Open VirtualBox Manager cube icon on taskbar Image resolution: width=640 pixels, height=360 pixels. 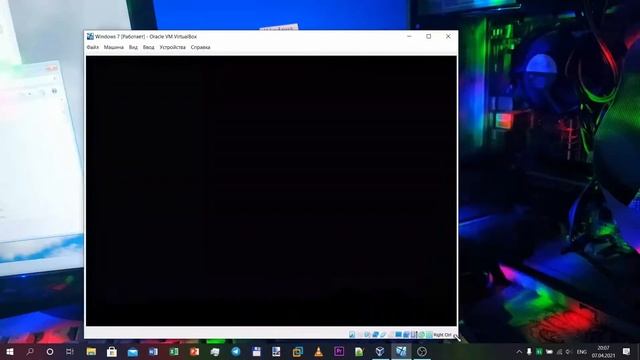pos(380,351)
